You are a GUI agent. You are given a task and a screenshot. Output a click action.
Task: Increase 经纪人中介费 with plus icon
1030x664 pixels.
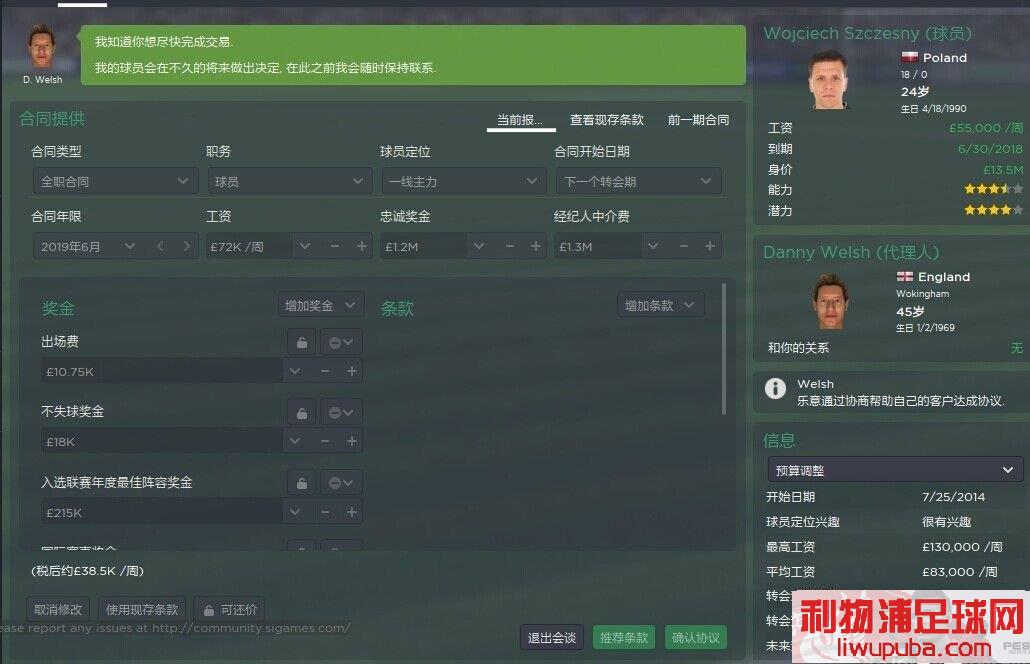coord(710,246)
